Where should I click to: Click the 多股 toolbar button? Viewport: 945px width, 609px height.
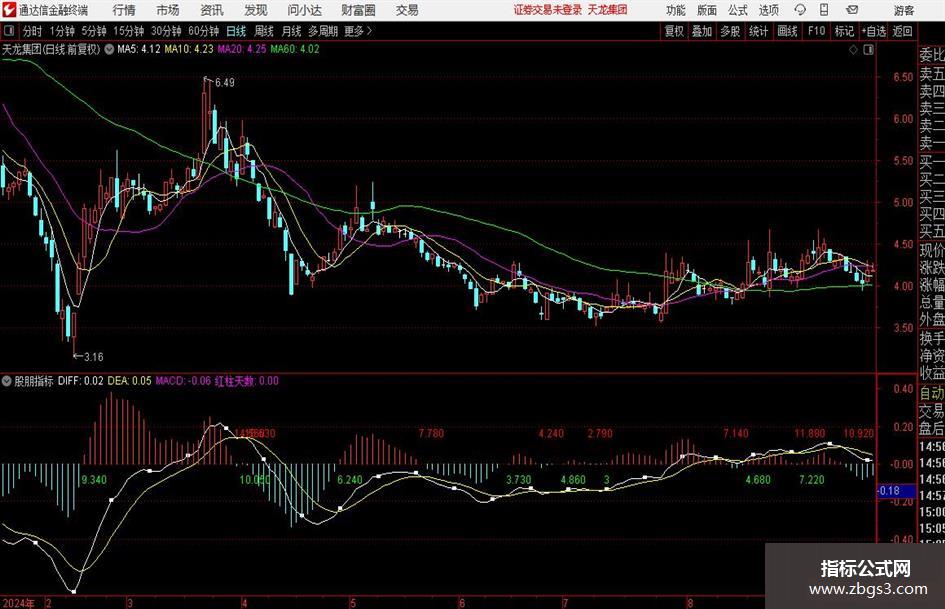730,31
